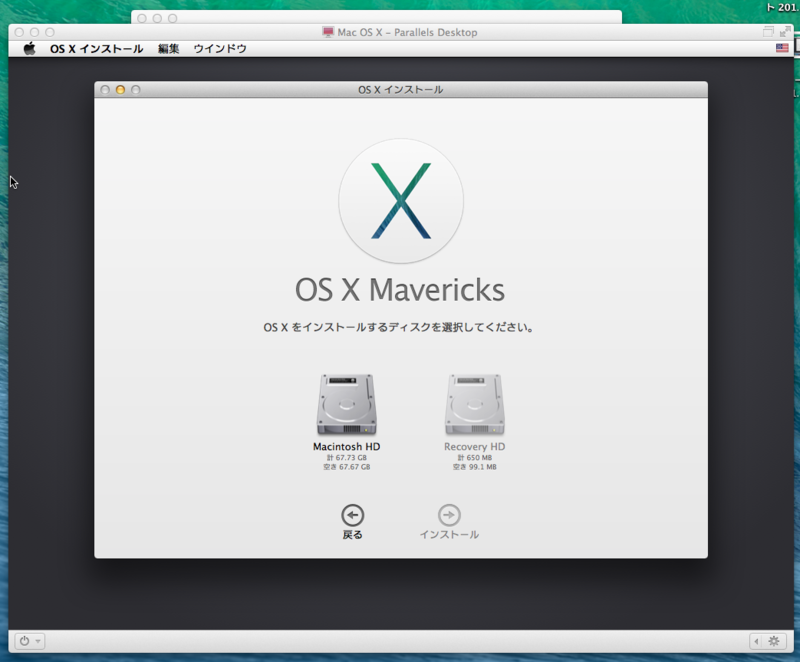Minimize the OS X インストール window
This screenshot has width=800, height=662.
[x=120, y=90]
